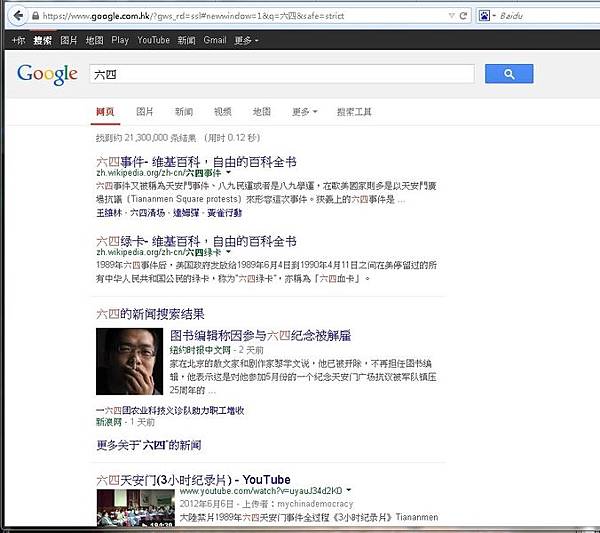Viewport: 600px width, 533px height.
Task: Click the padlock security icon in address bar
Action: tap(36, 16)
